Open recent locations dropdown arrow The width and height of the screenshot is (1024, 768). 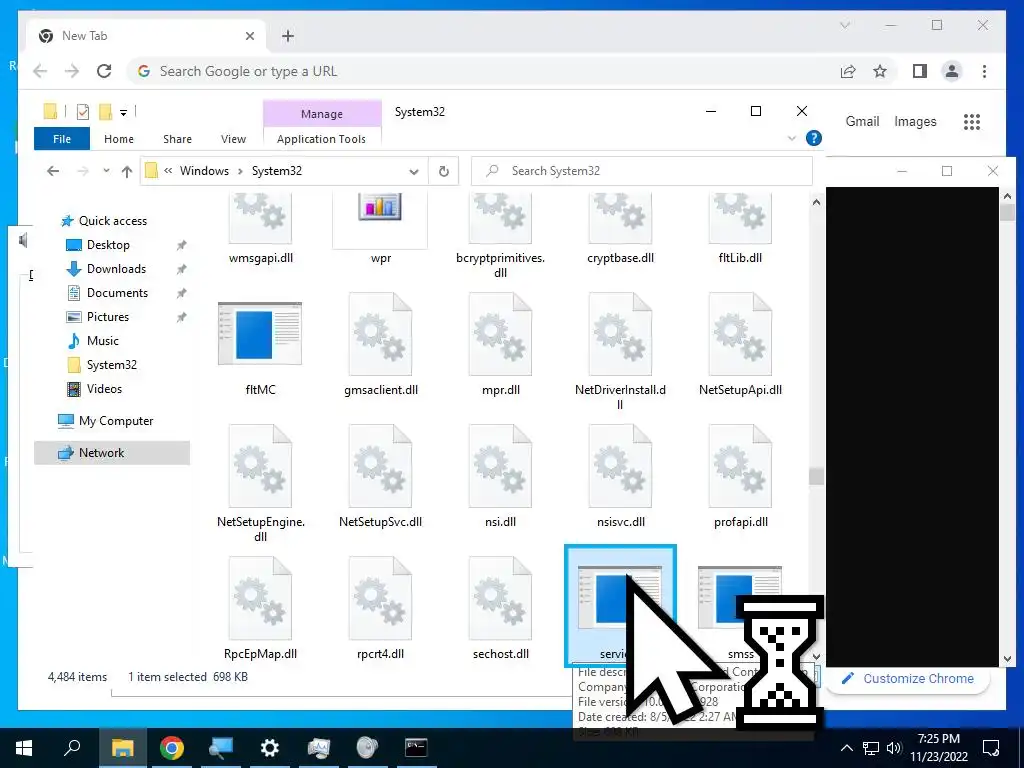[x=106, y=171]
